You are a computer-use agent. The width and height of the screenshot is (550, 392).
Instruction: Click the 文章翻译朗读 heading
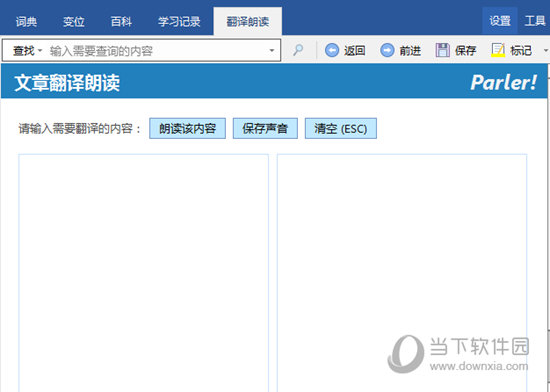67,83
